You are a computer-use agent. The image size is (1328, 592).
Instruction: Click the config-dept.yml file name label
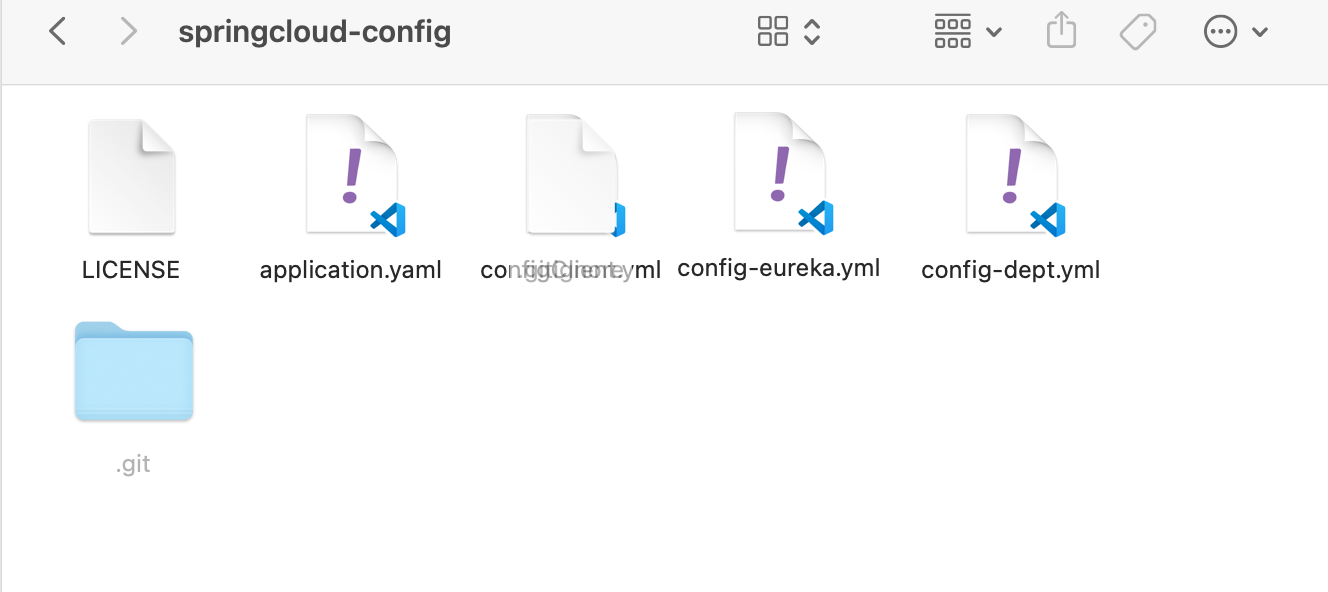pos(1010,270)
